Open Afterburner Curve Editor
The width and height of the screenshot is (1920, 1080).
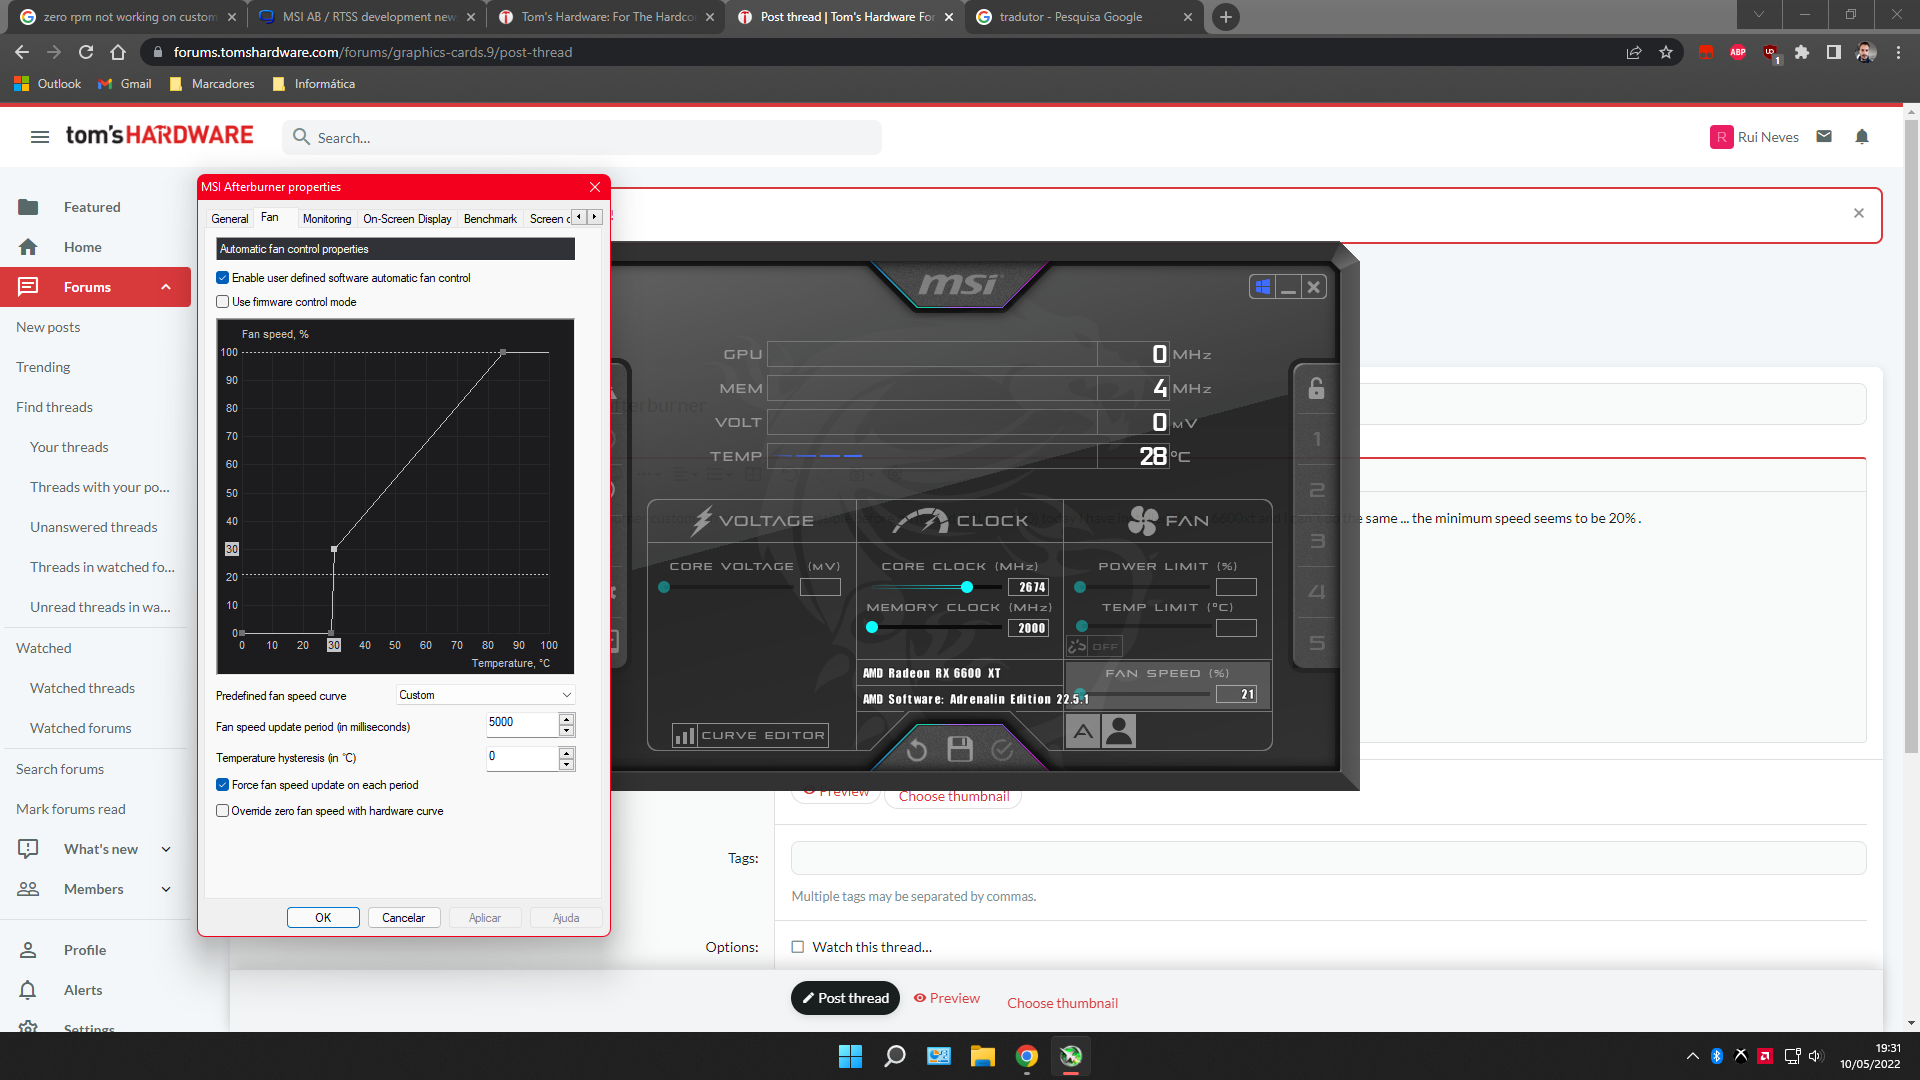coord(750,736)
